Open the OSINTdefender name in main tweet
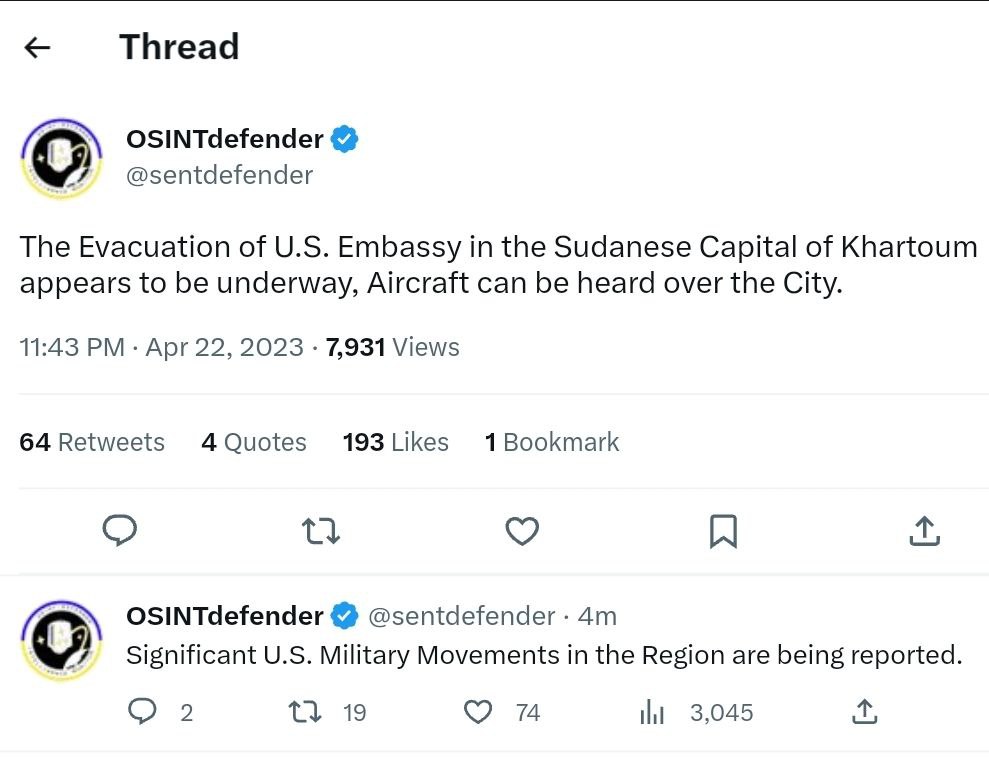 click(225, 139)
